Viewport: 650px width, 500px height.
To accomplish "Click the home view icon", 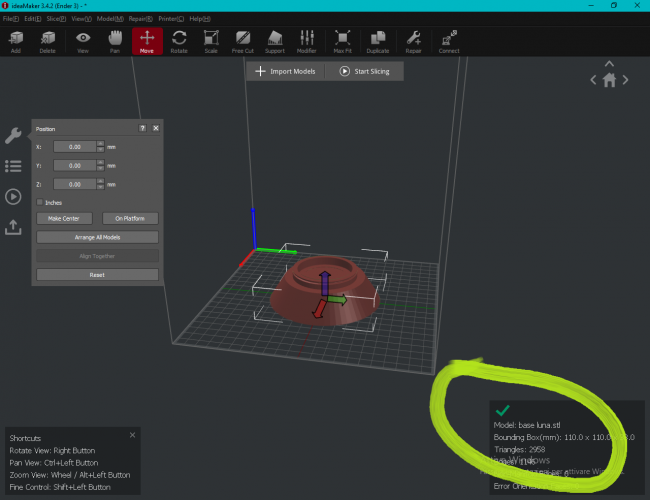I will pos(609,80).
